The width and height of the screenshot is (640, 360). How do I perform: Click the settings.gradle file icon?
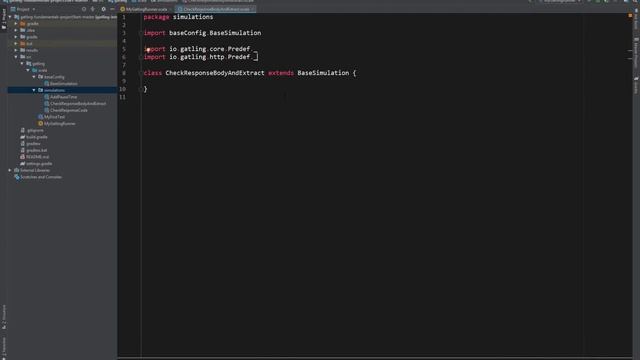pos(22,163)
